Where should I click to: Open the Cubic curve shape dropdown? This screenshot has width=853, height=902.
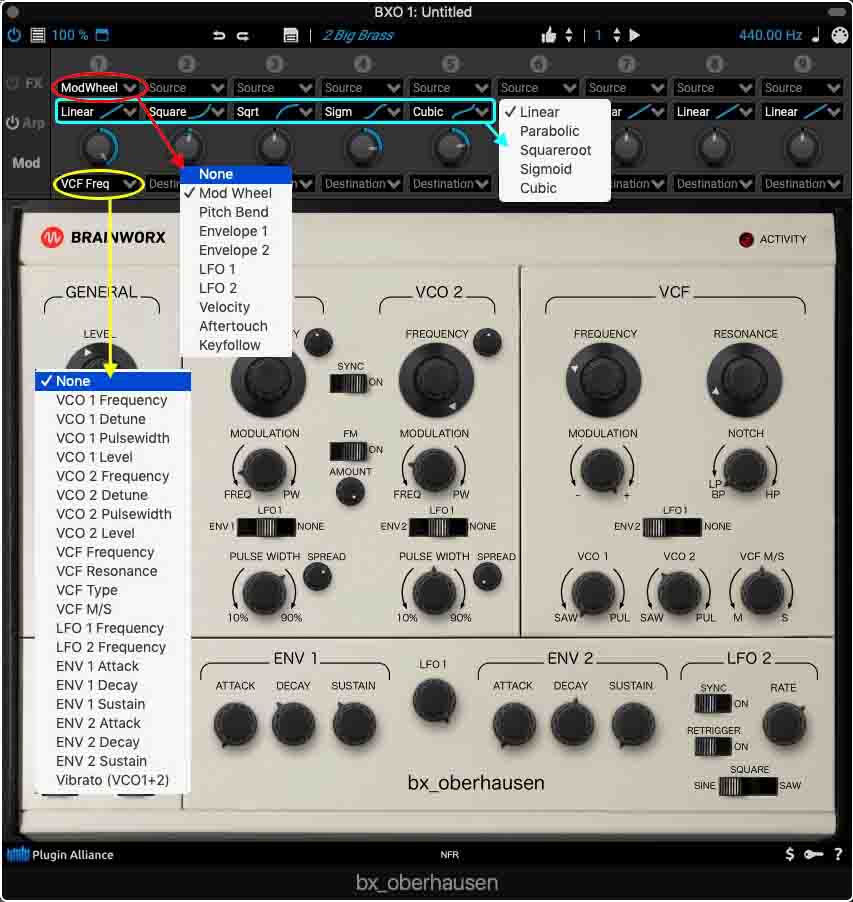pyautogui.click(x=451, y=112)
